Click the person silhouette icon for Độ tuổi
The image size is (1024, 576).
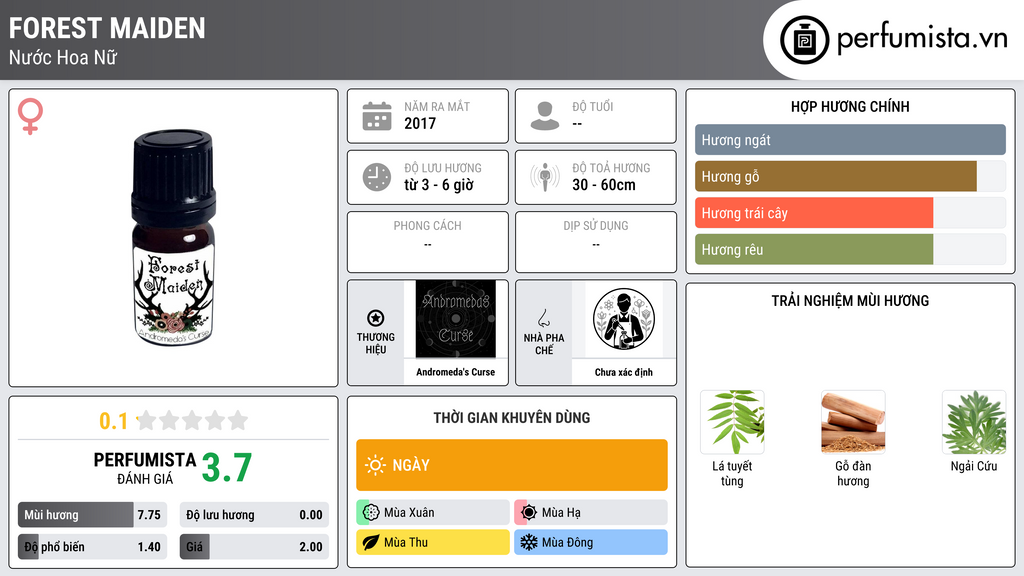(545, 116)
